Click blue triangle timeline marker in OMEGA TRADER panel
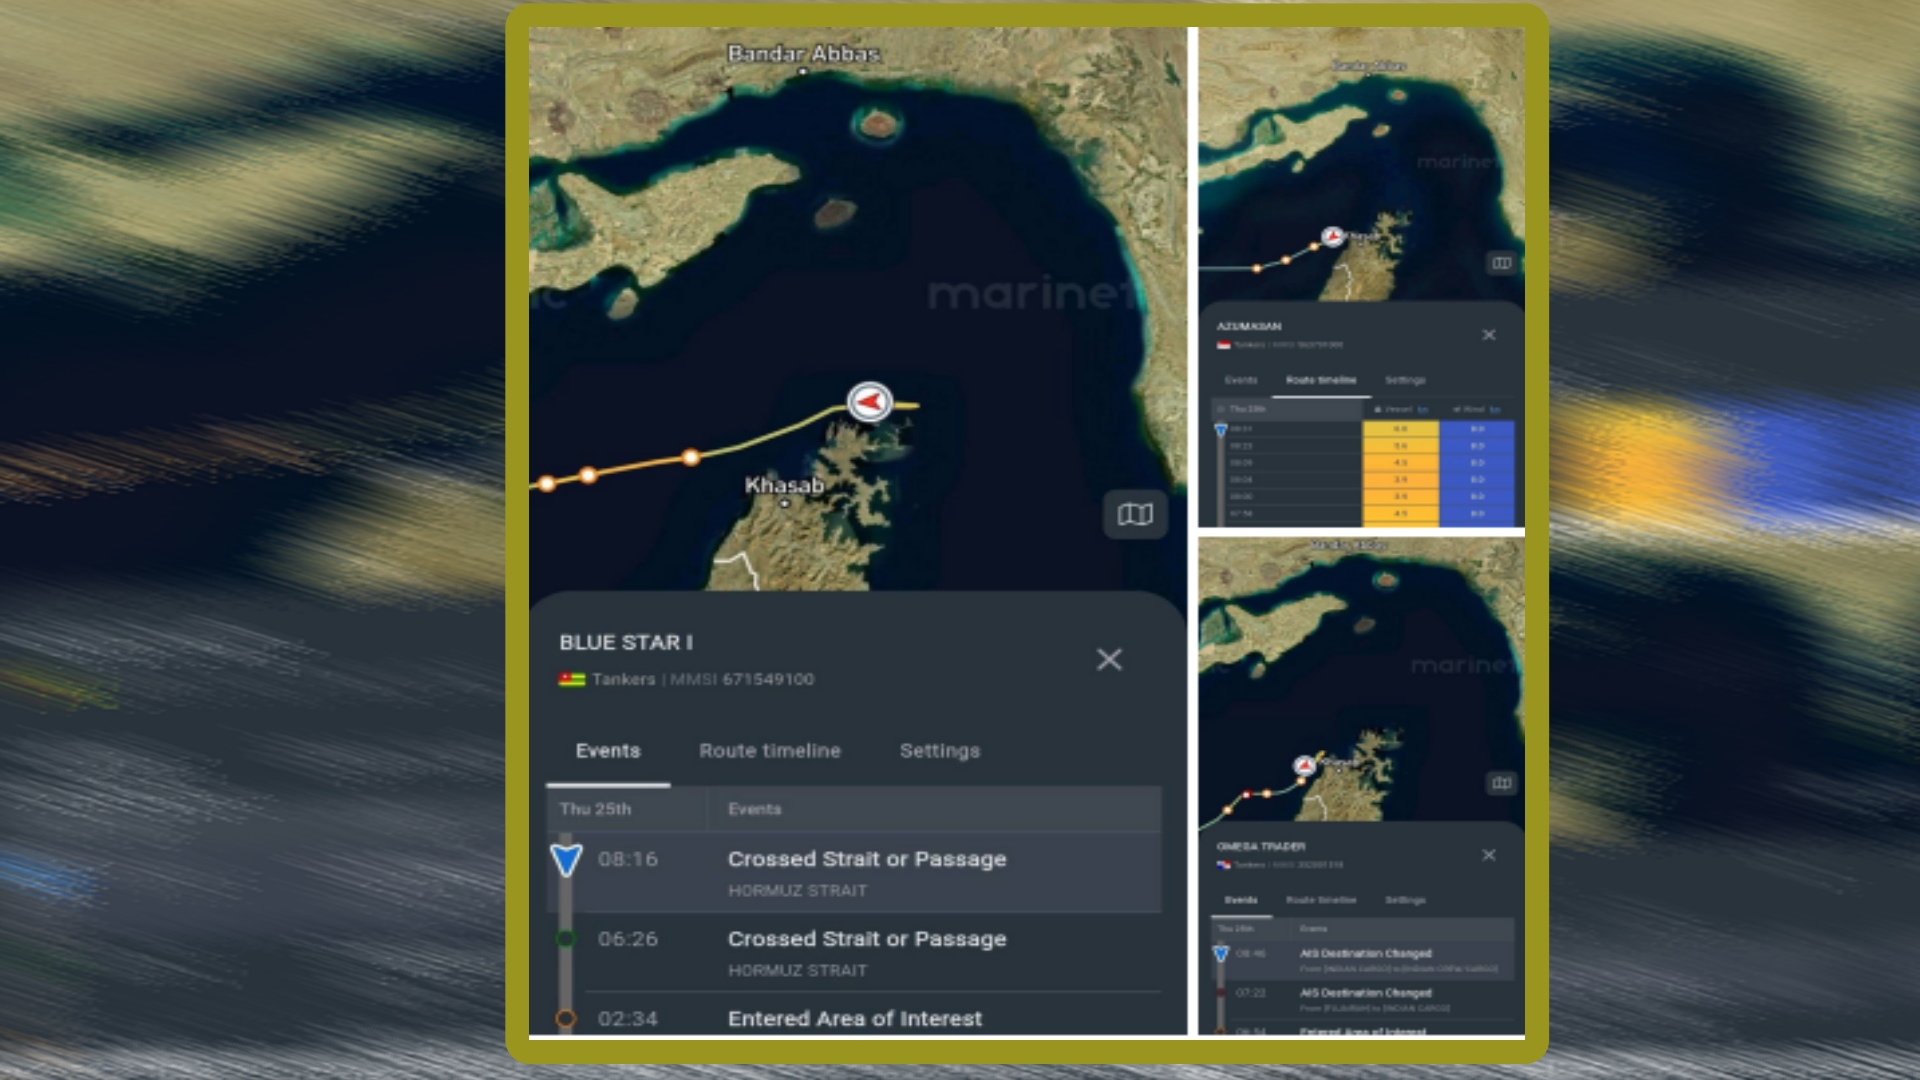Screen dimensions: 1920x1080 (x=1221, y=954)
